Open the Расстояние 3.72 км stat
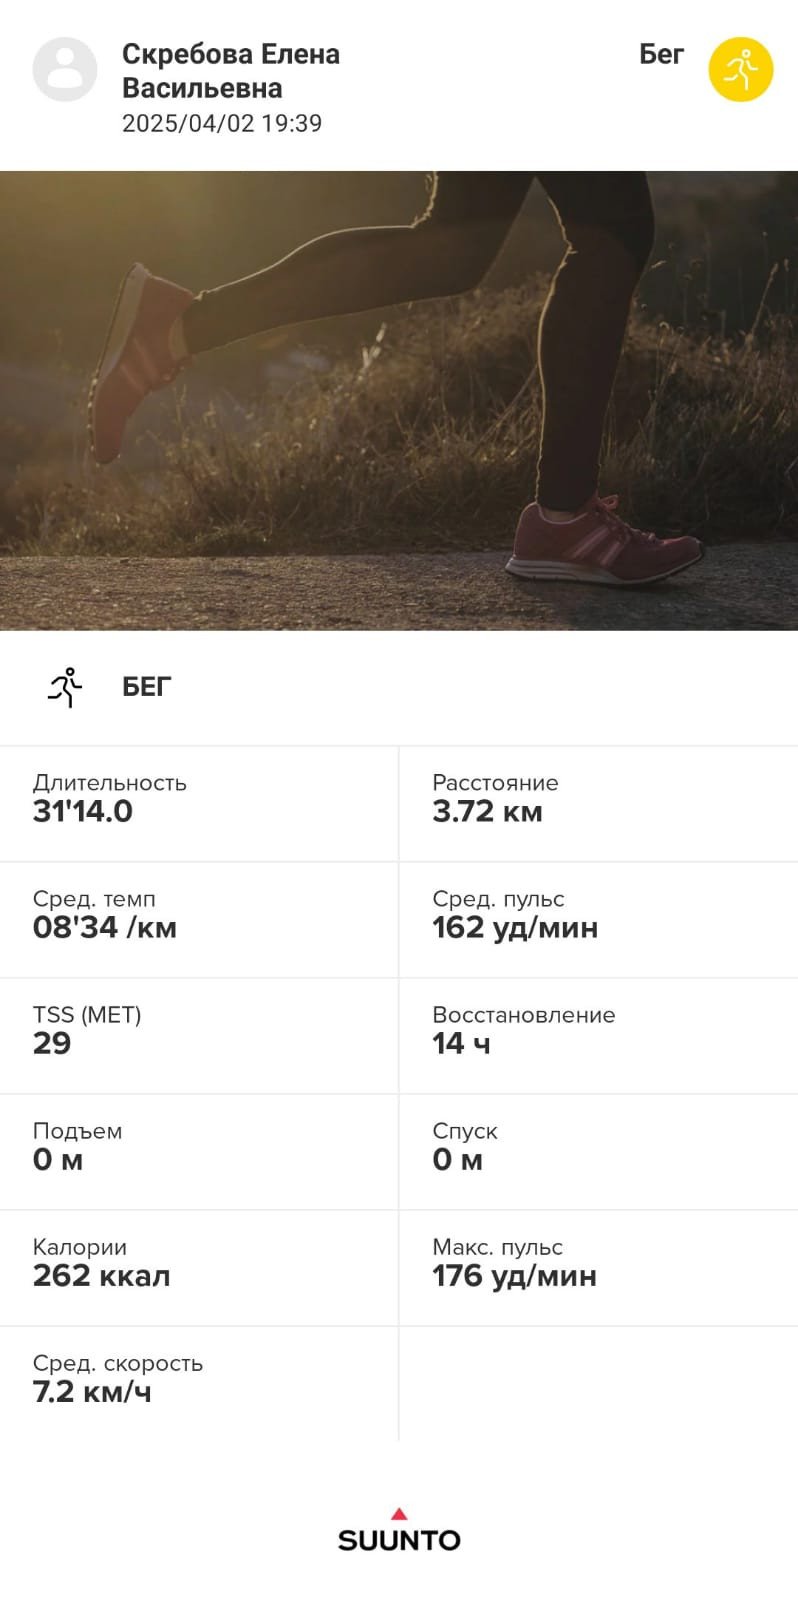798x1600 pixels. pyautogui.click(x=599, y=803)
